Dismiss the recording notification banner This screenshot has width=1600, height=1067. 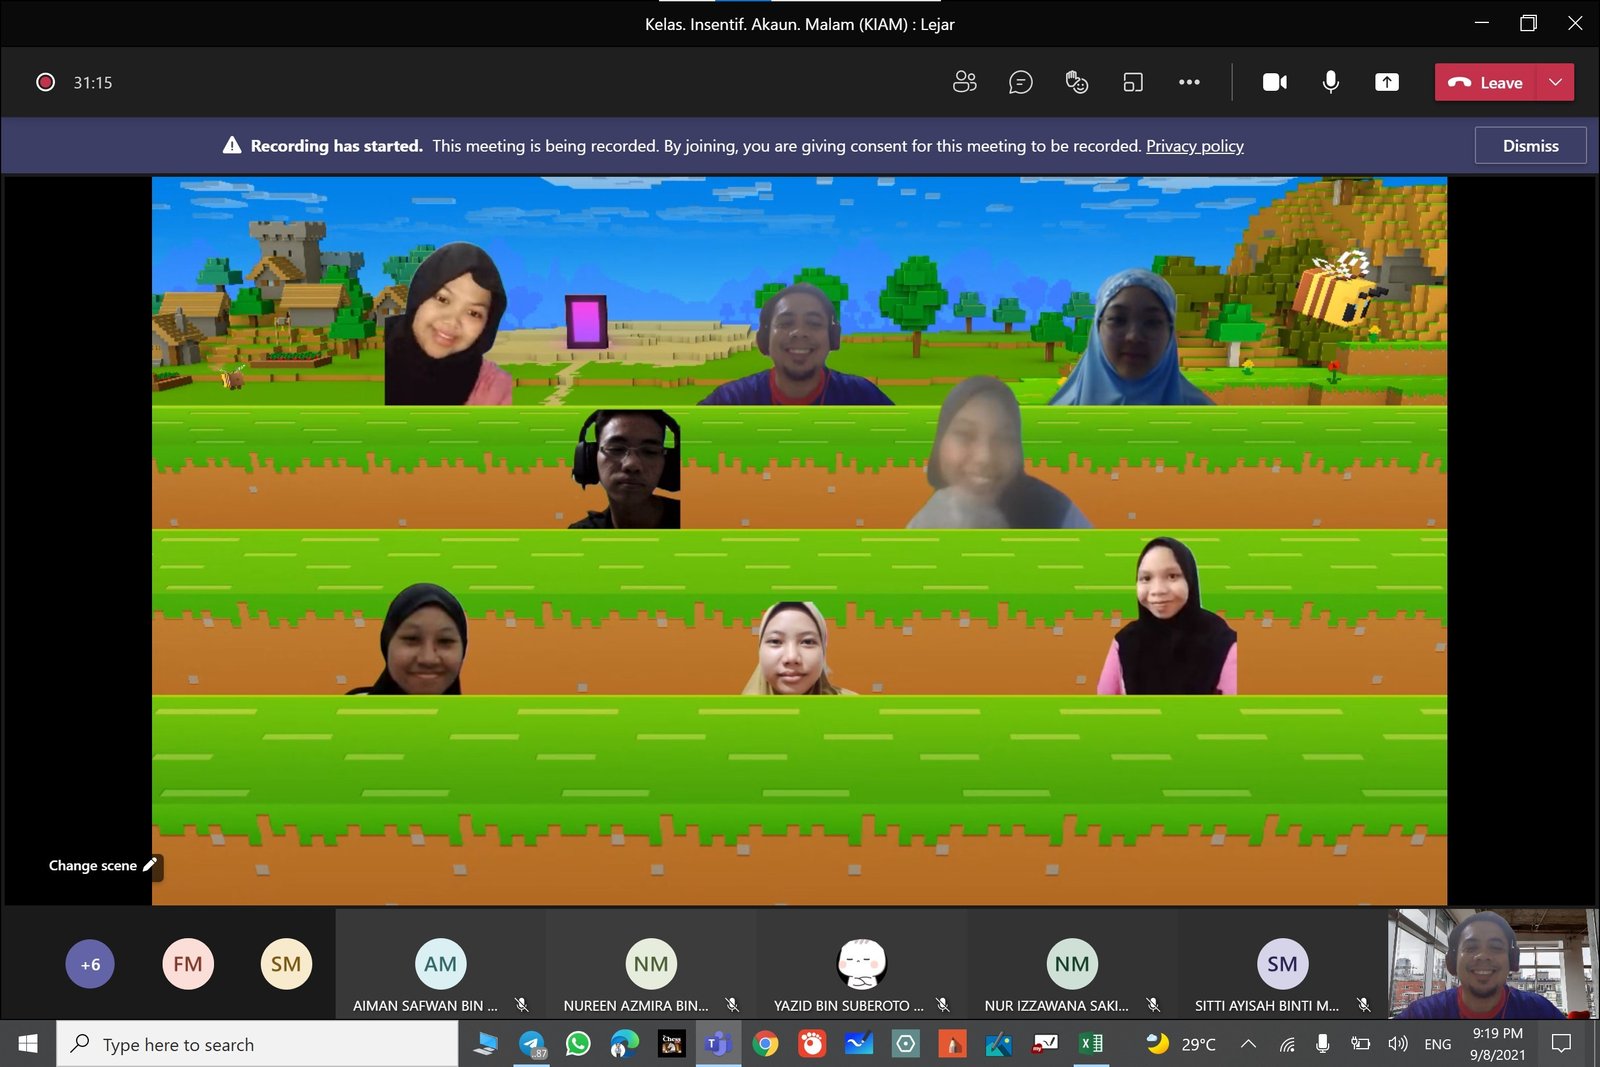(x=1530, y=146)
